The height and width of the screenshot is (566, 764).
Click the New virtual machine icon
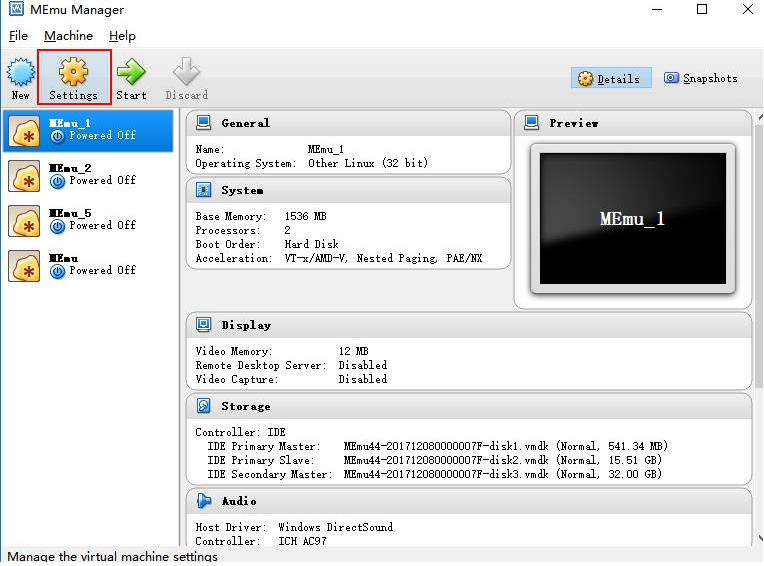(21, 73)
